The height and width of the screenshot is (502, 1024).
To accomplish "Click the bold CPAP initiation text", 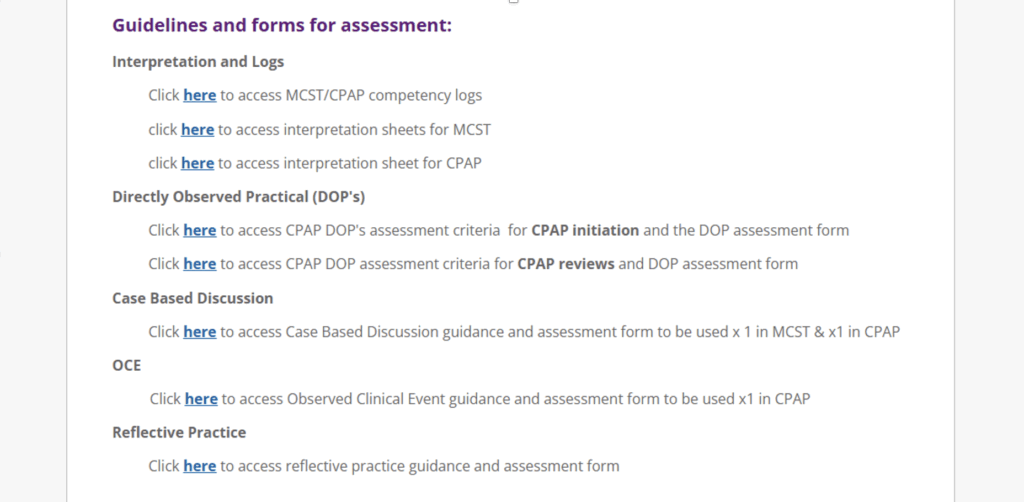I will coord(585,230).
